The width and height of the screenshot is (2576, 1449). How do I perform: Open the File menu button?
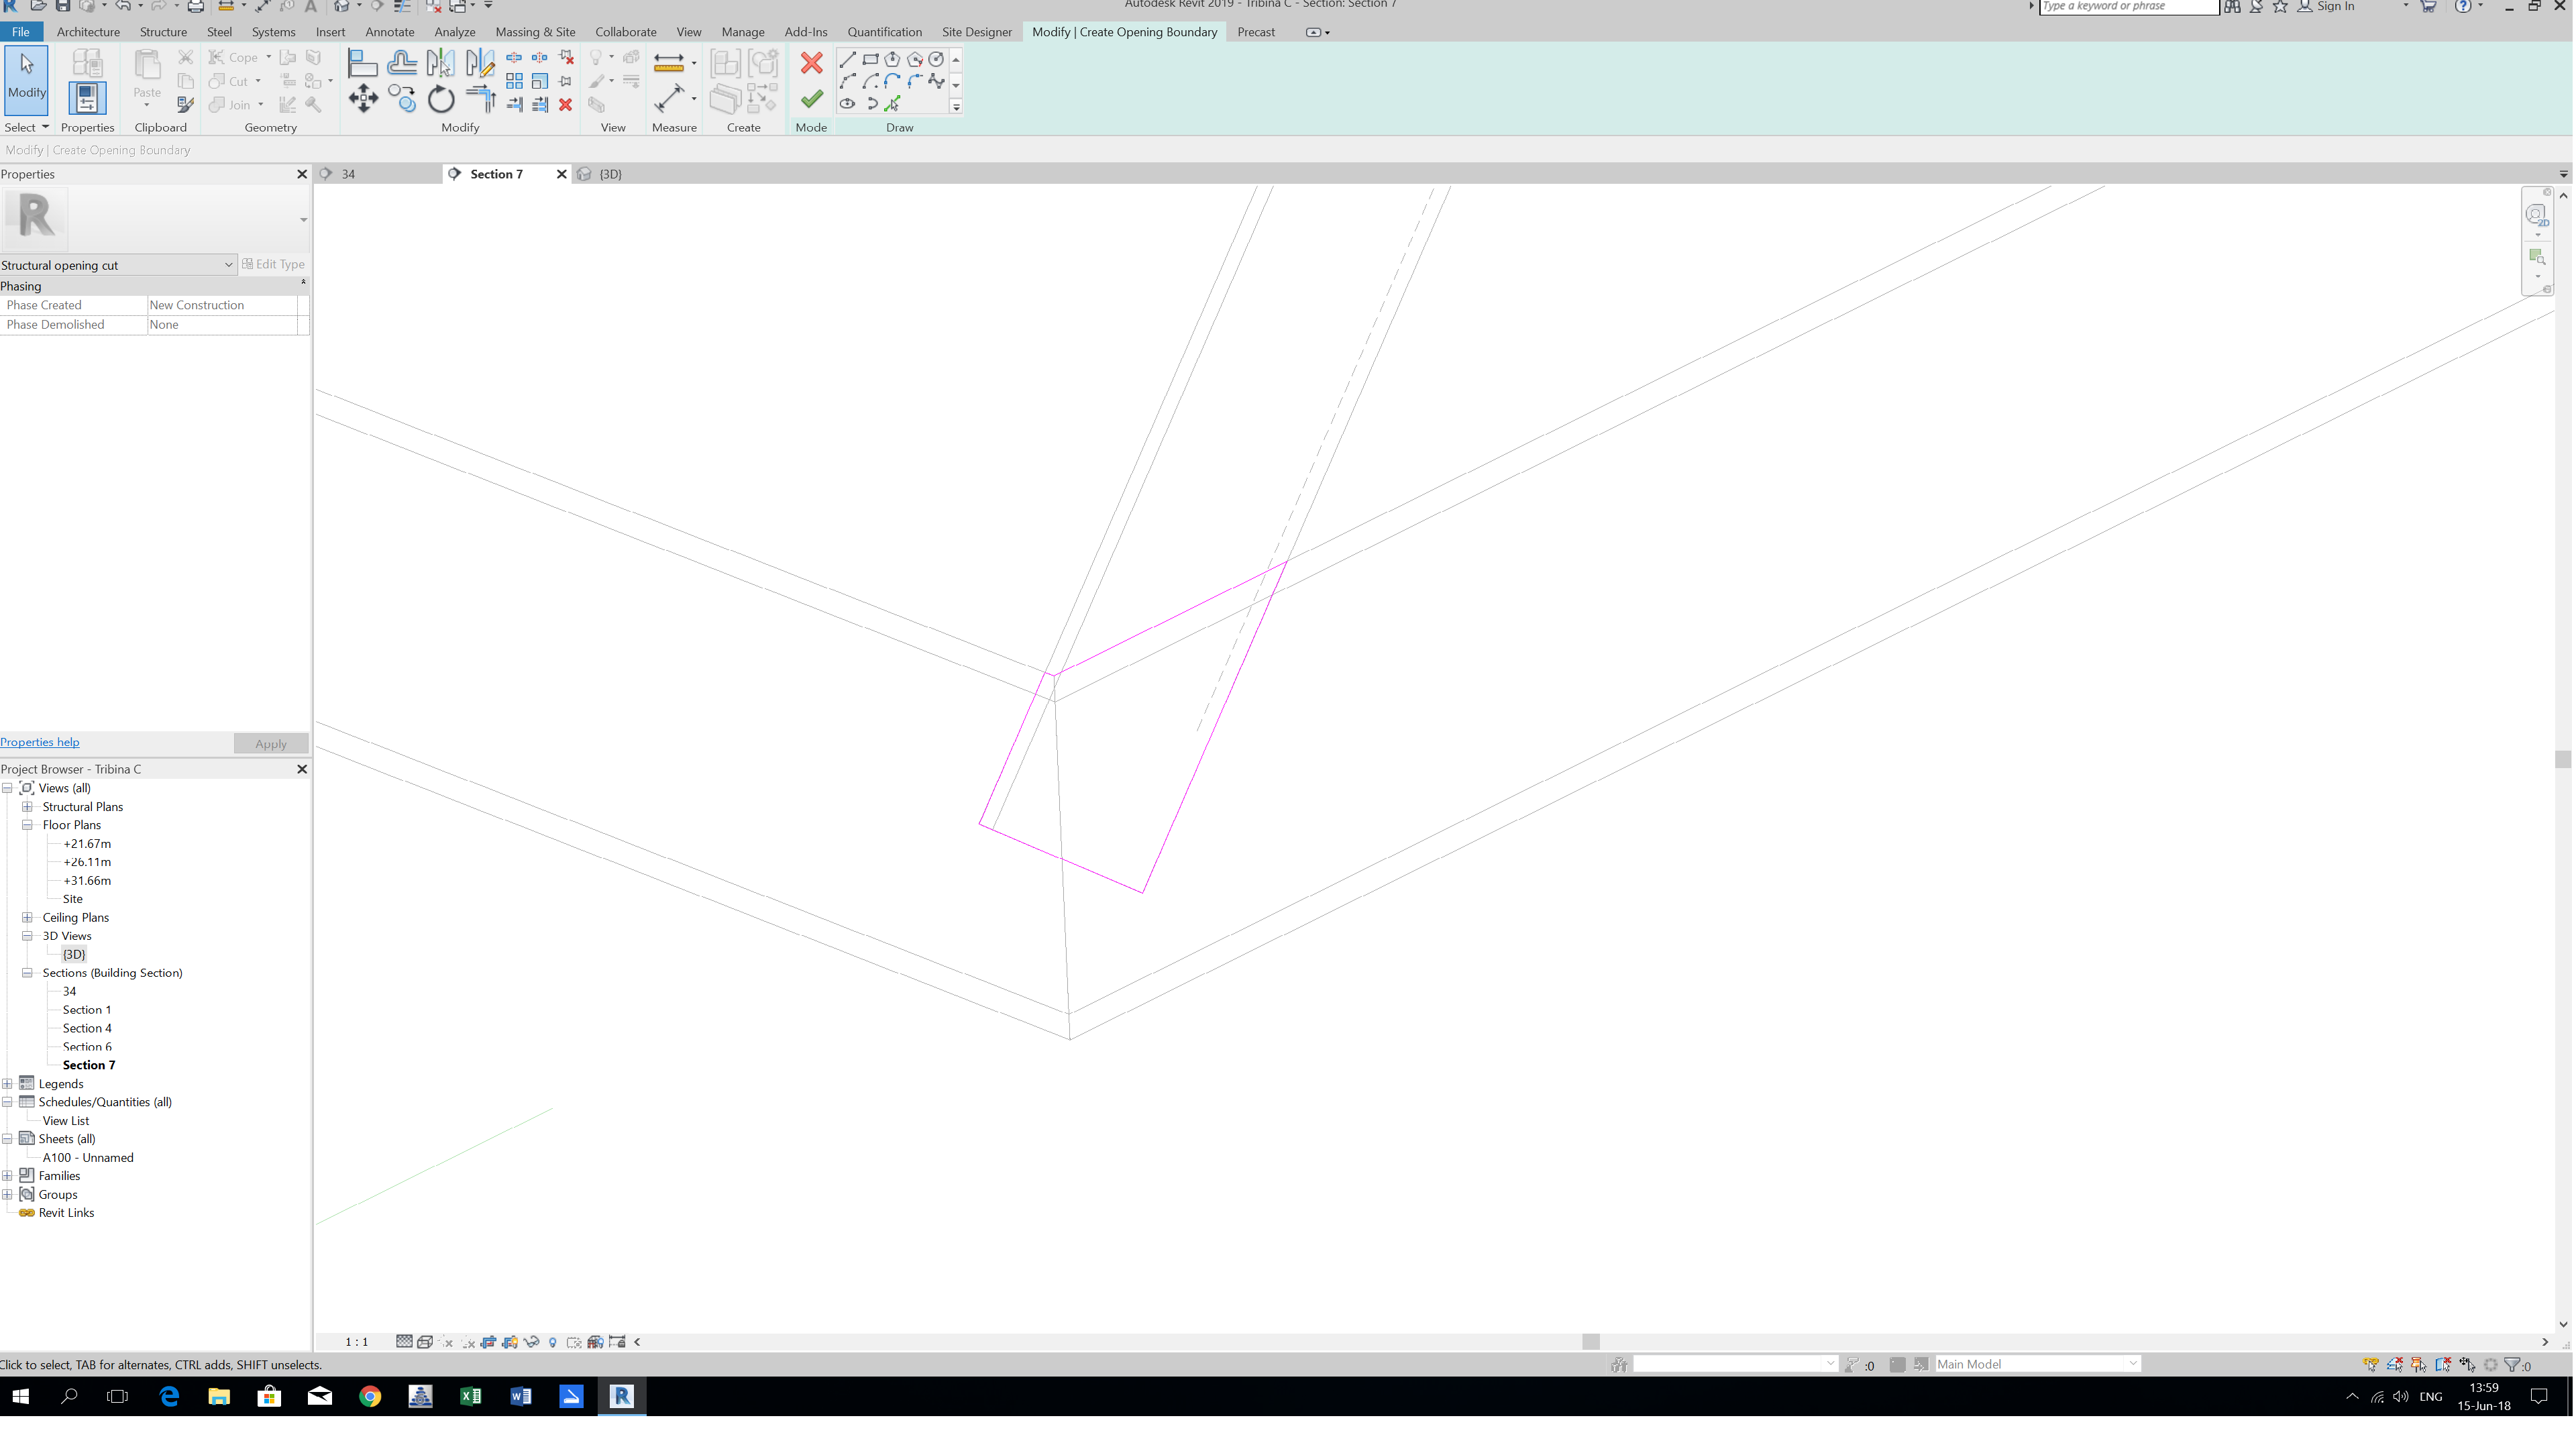coord(20,32)
